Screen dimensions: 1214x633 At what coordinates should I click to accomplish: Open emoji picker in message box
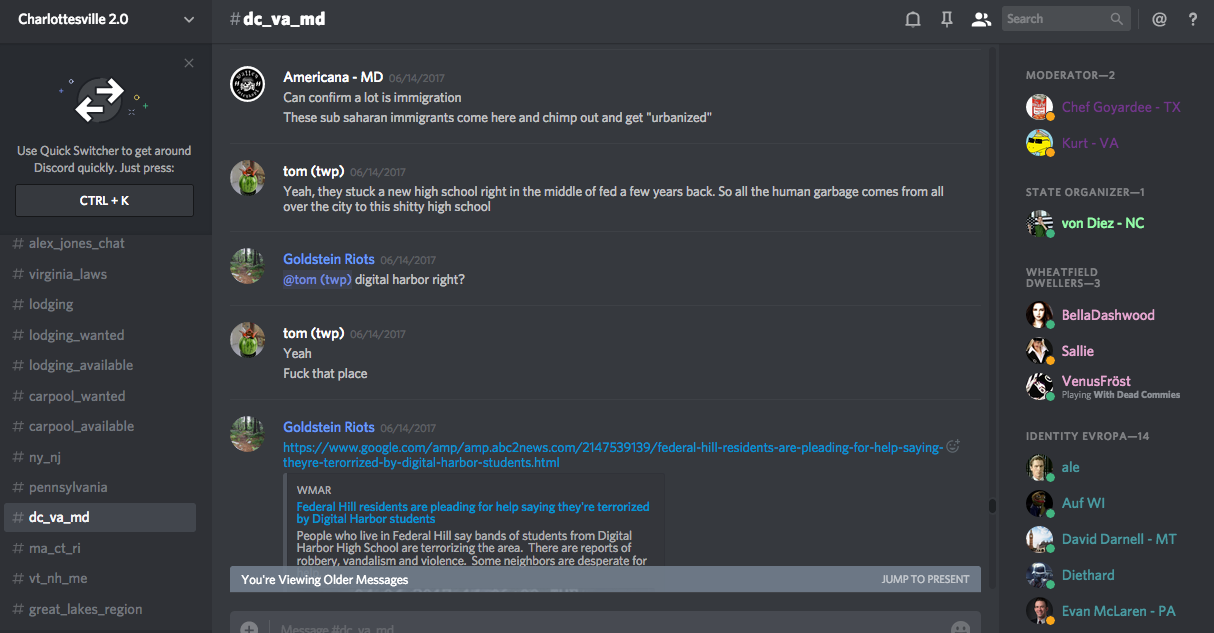pyautogui.click(x=960, y=628)
